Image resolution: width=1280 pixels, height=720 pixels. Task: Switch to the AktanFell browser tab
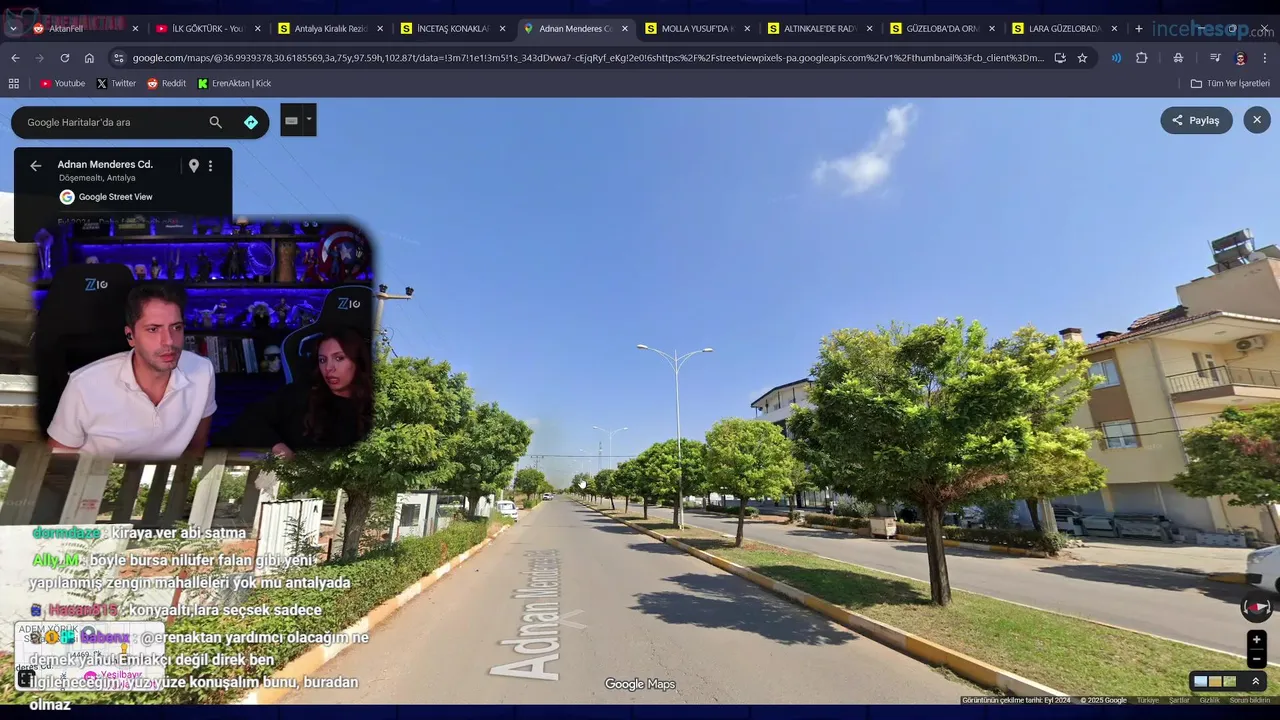coord(85,29)
